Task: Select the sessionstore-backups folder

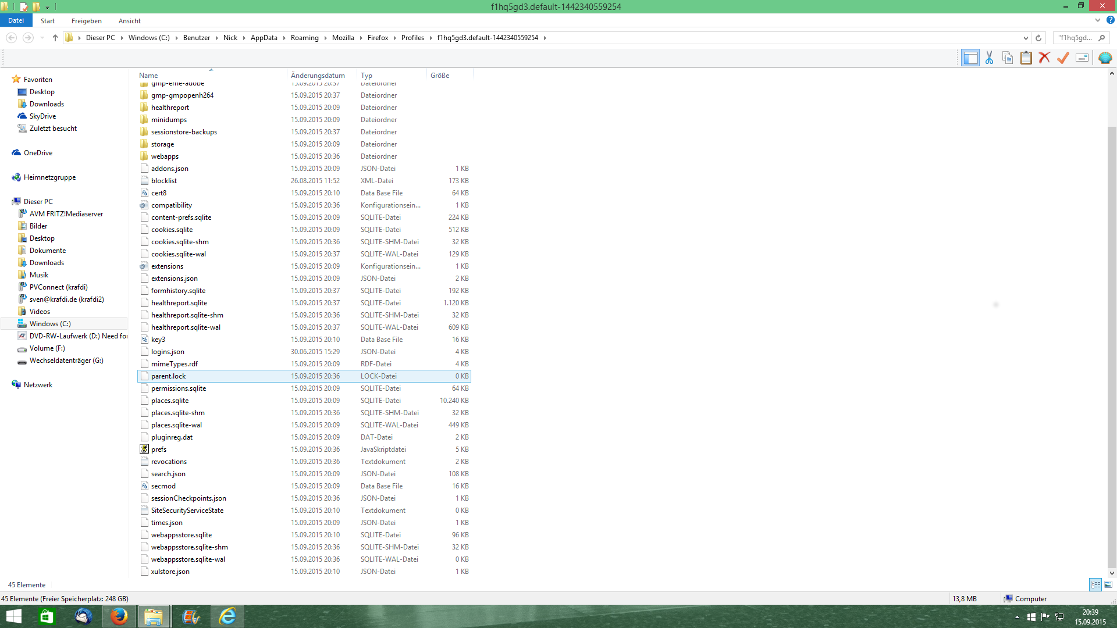Action: (x=184, y=132)
